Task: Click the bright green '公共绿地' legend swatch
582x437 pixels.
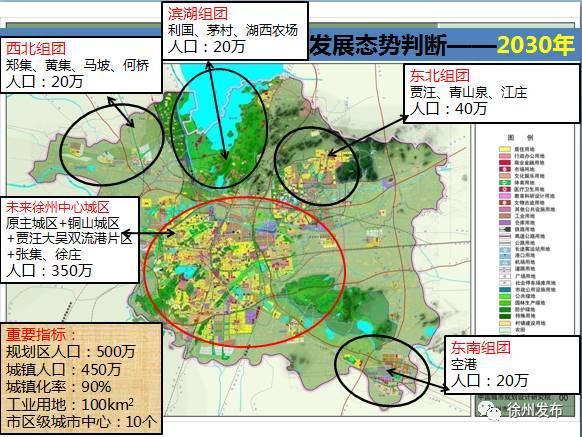Action: [x=505, y=296]
